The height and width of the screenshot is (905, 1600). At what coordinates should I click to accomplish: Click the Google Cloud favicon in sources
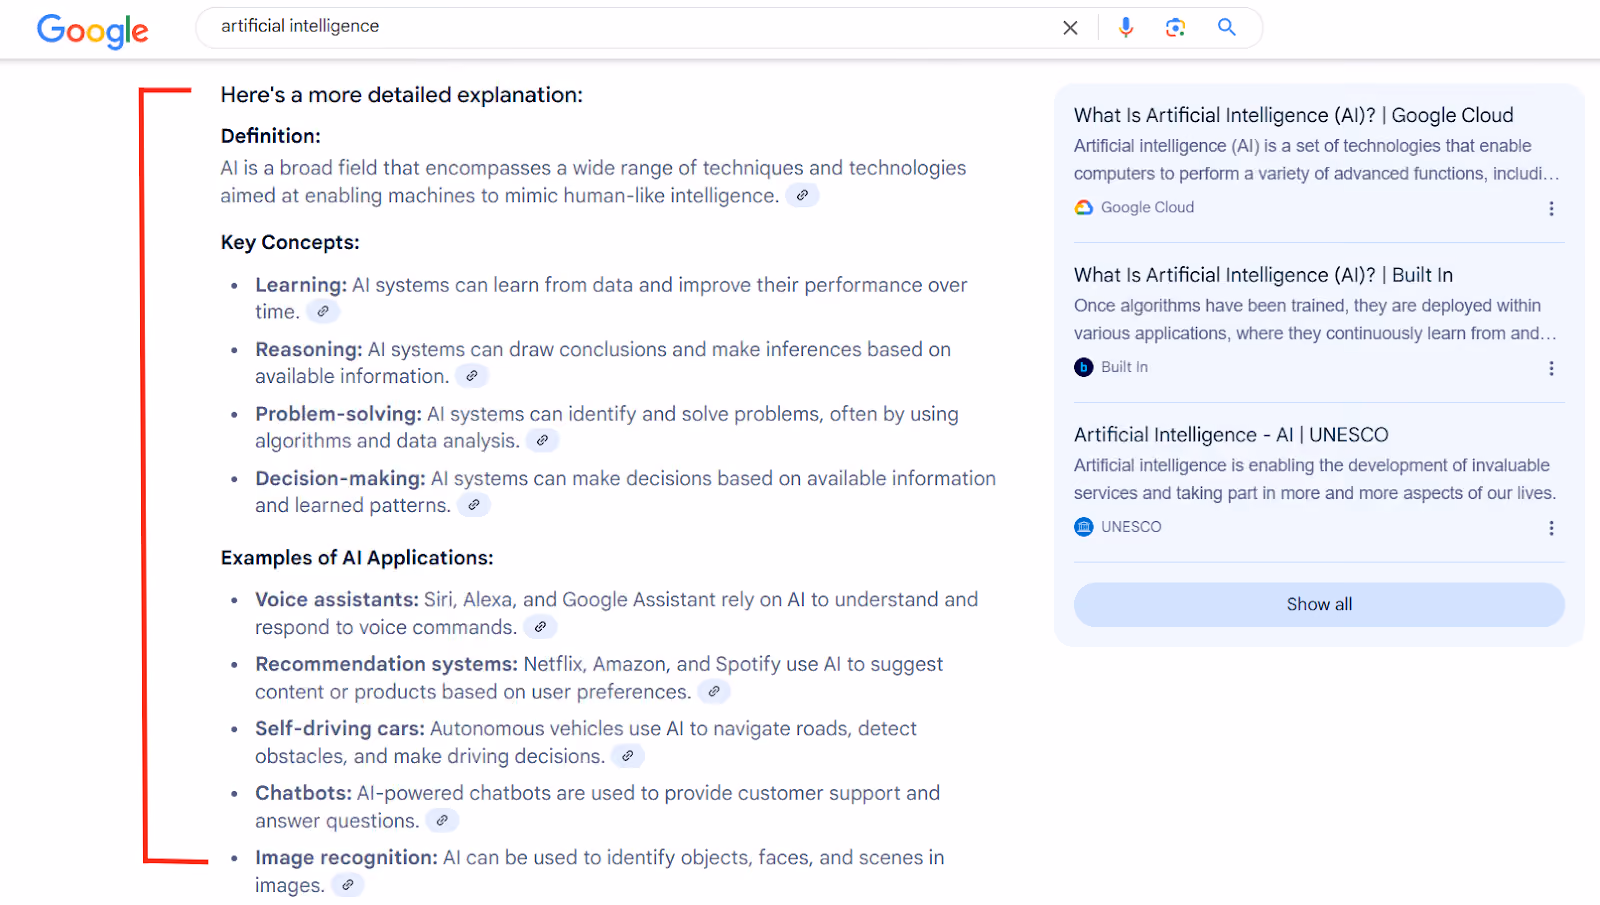[1084, 207]
